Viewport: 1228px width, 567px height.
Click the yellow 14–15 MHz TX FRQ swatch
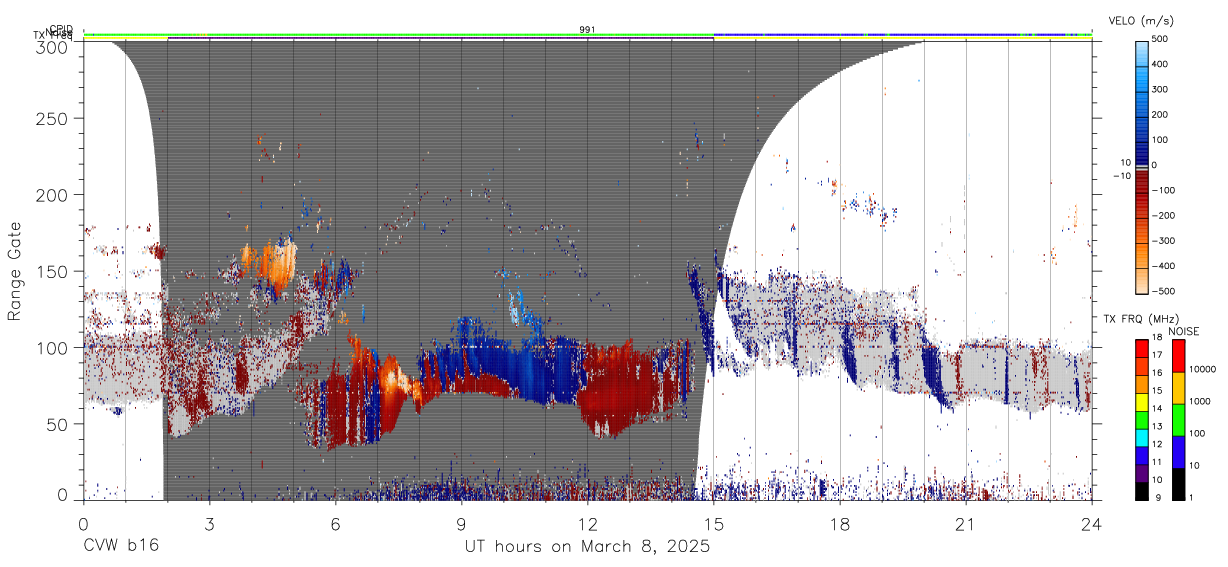(x=1142, y=402)
